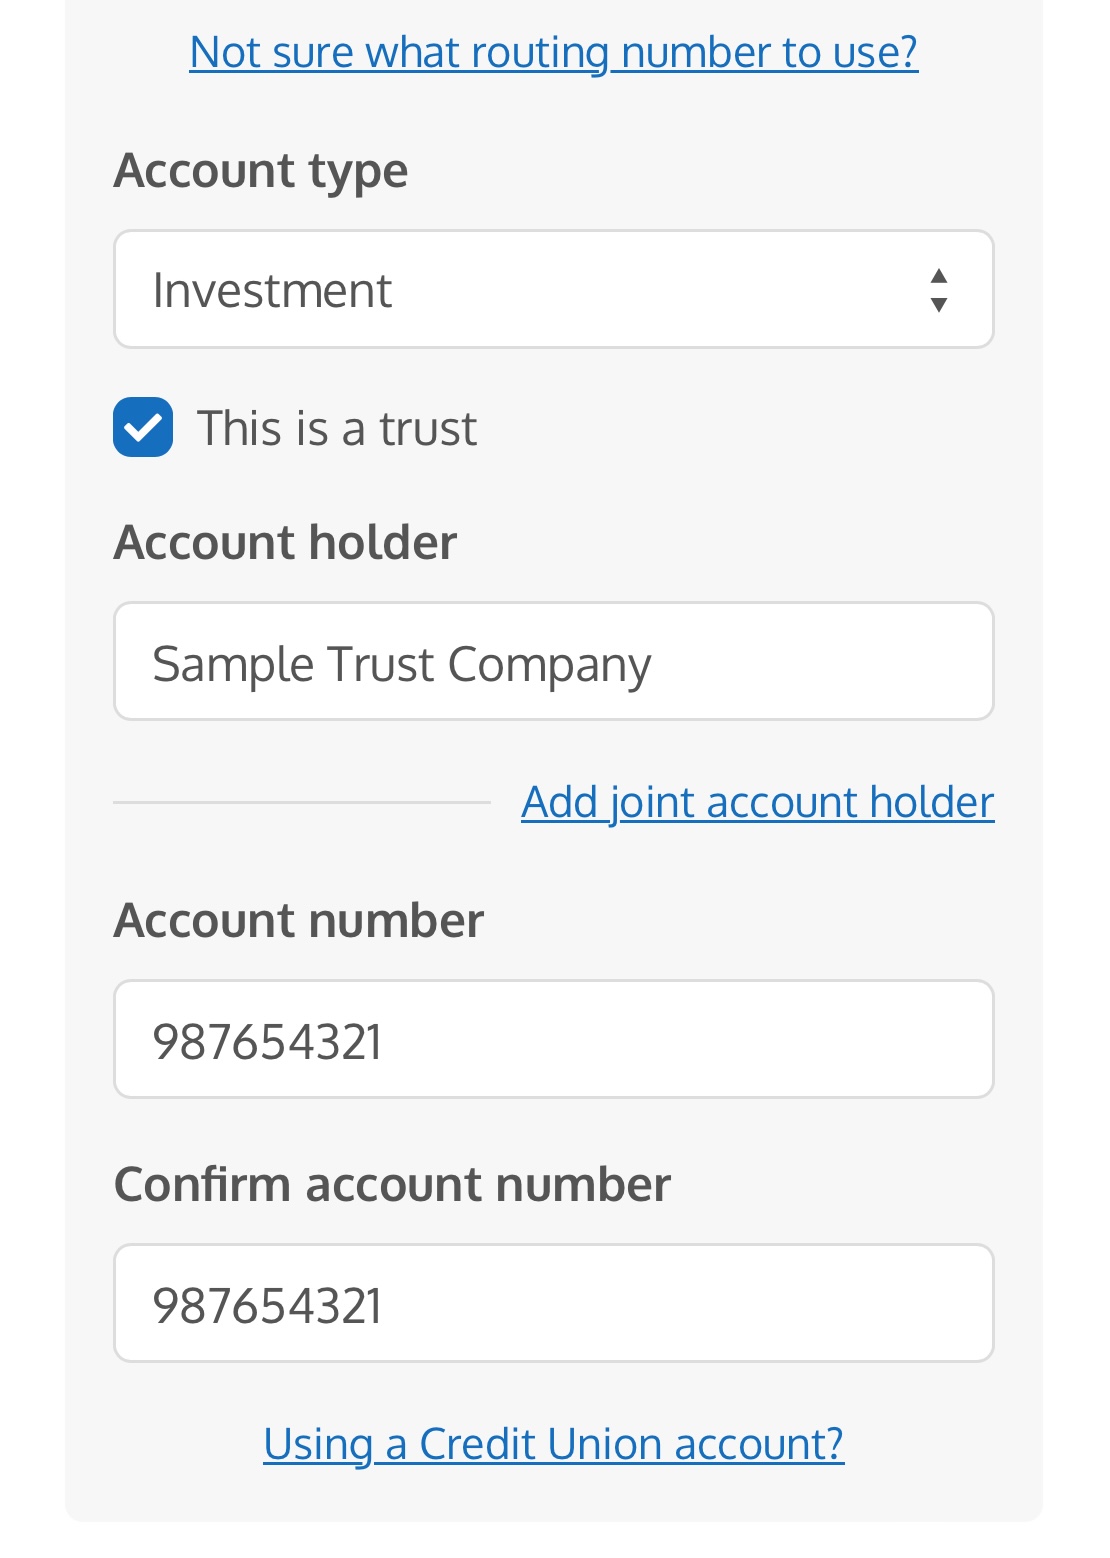1110x1558 pixels.
Task: Click the Account number heading label
Action: (x=299, y=920)
